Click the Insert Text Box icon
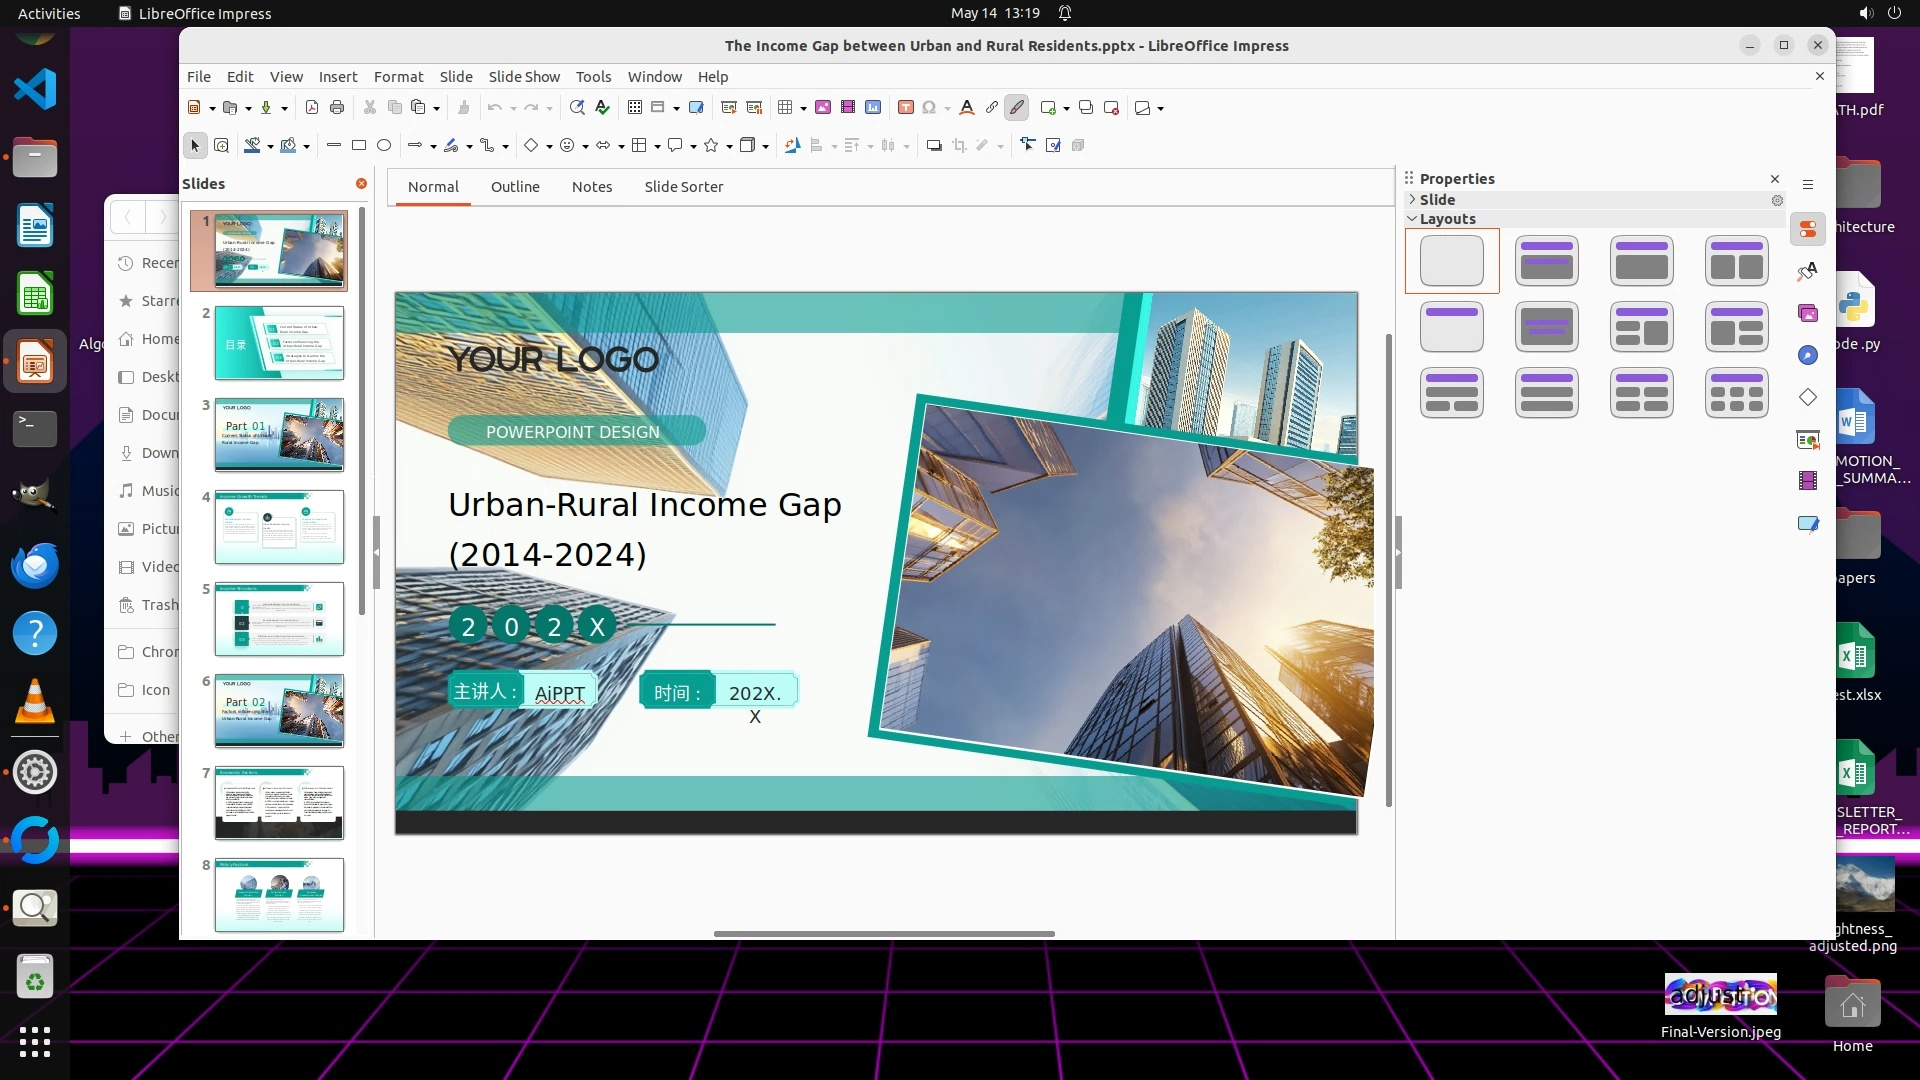Image resolution: width=1920 pixels, height=1080 pixels. 905,108
